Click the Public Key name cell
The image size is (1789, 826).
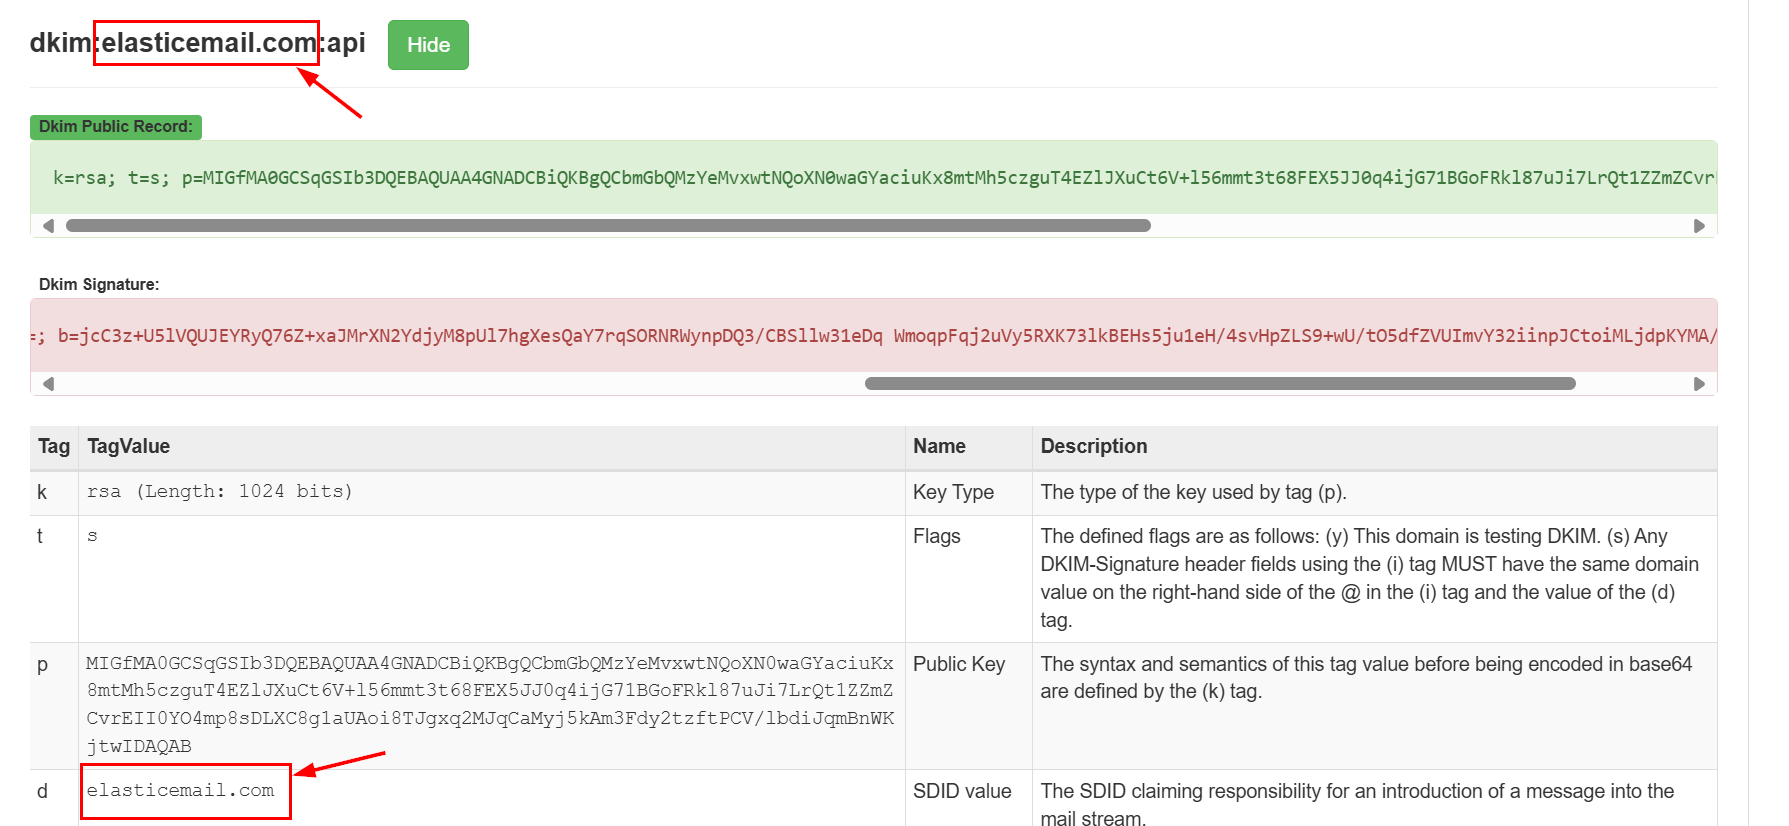[x=958, y=665]
